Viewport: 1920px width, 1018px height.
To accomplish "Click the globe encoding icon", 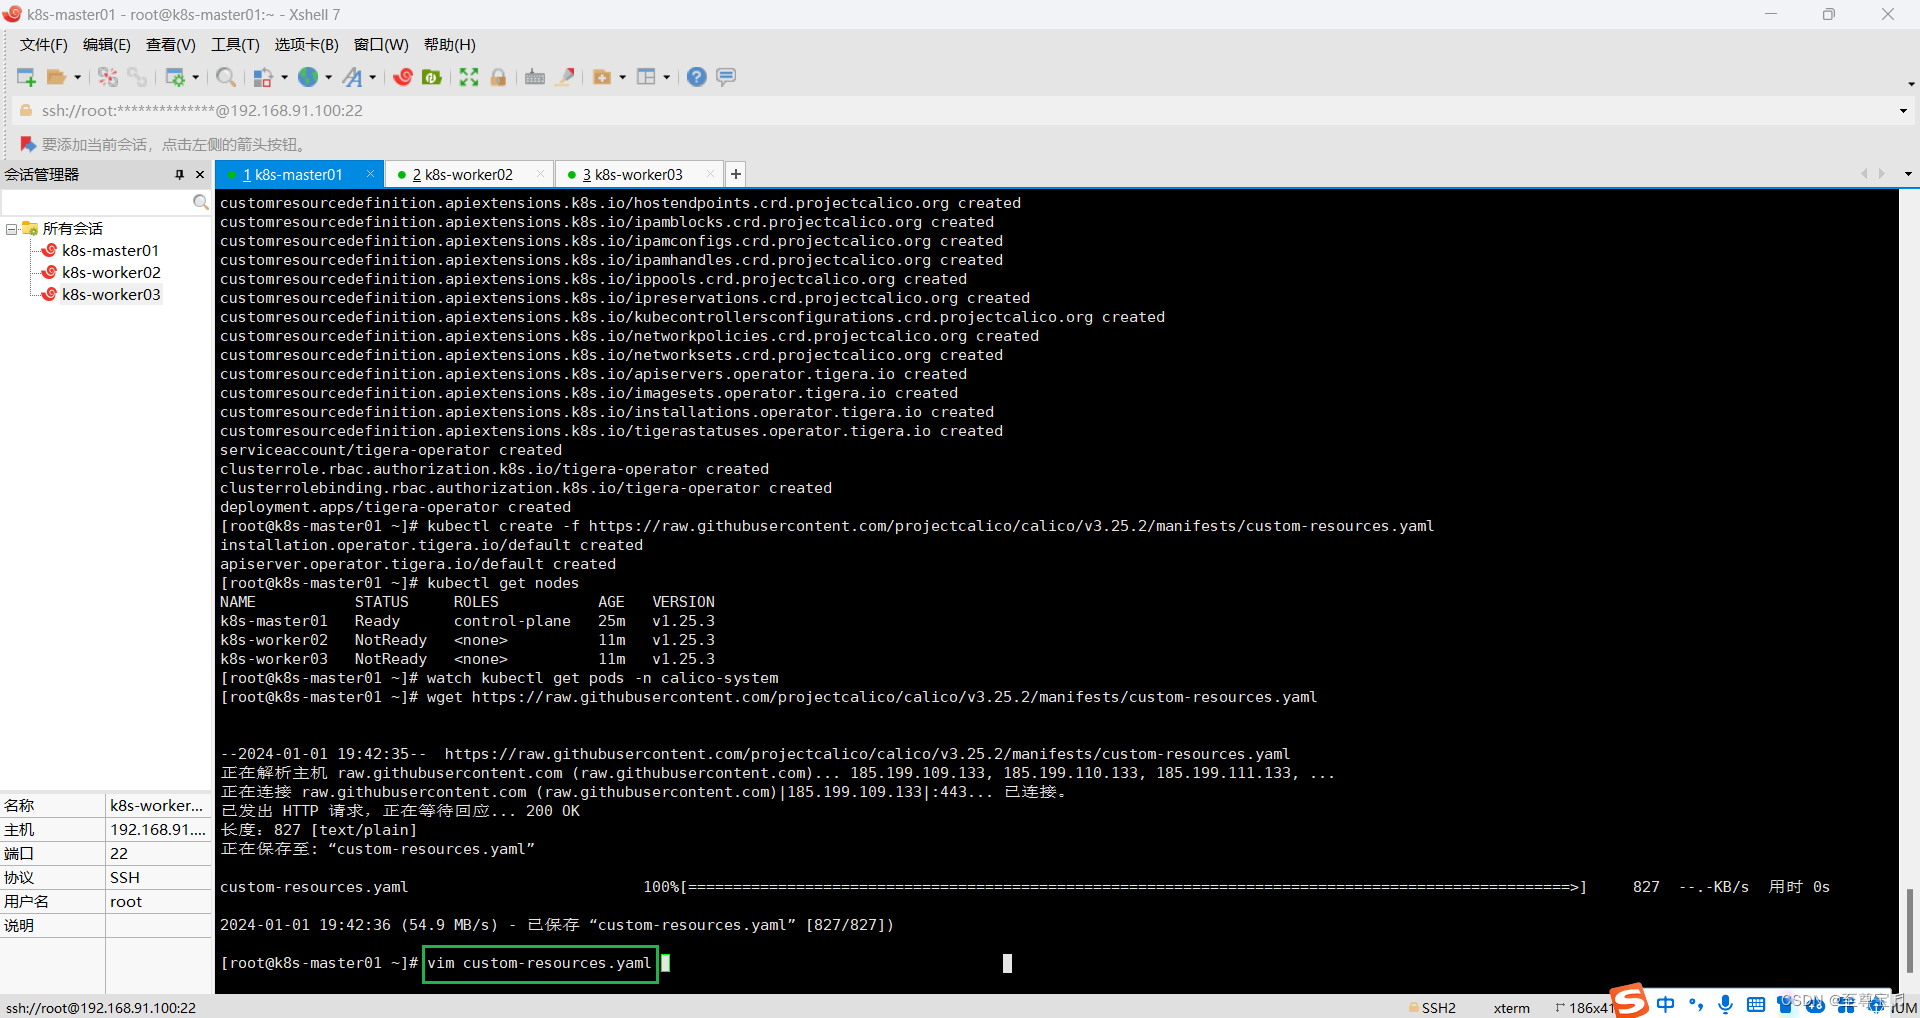I will 308,77.
